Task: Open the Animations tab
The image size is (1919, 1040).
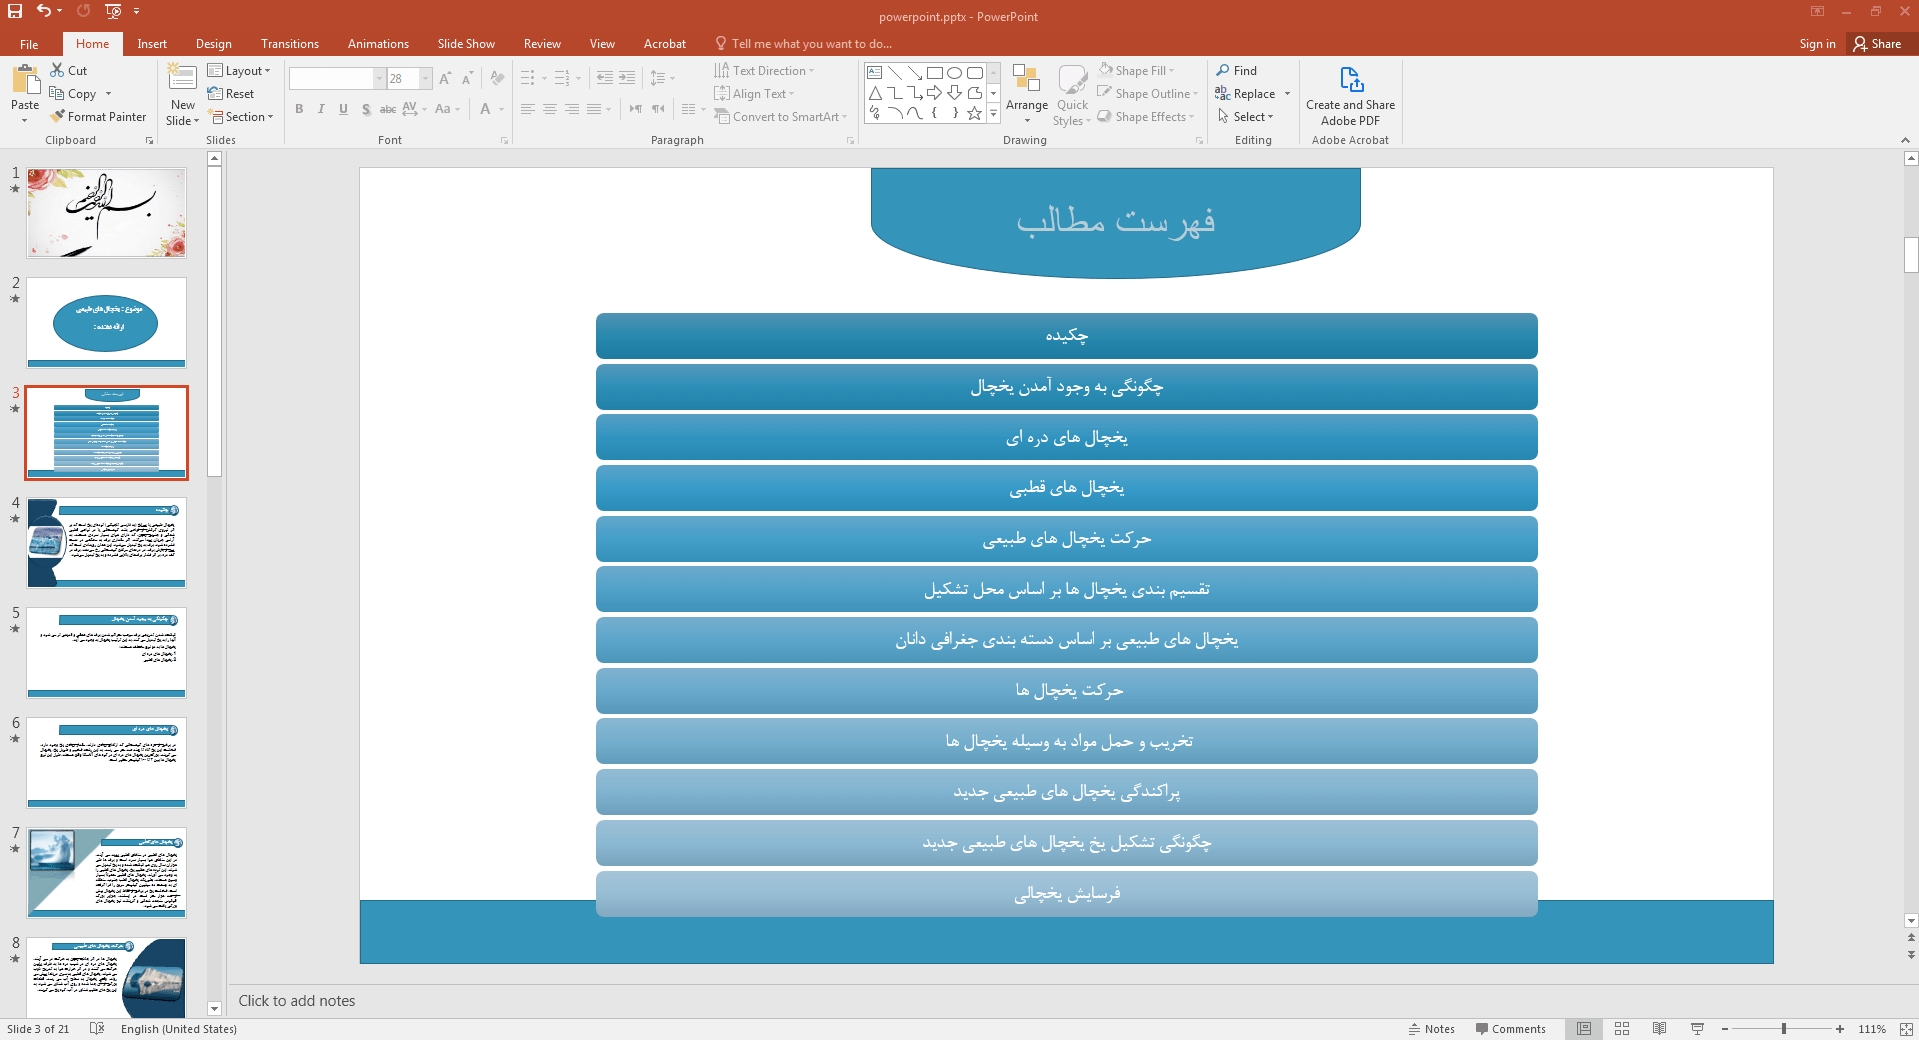Action: pos(378,44)
